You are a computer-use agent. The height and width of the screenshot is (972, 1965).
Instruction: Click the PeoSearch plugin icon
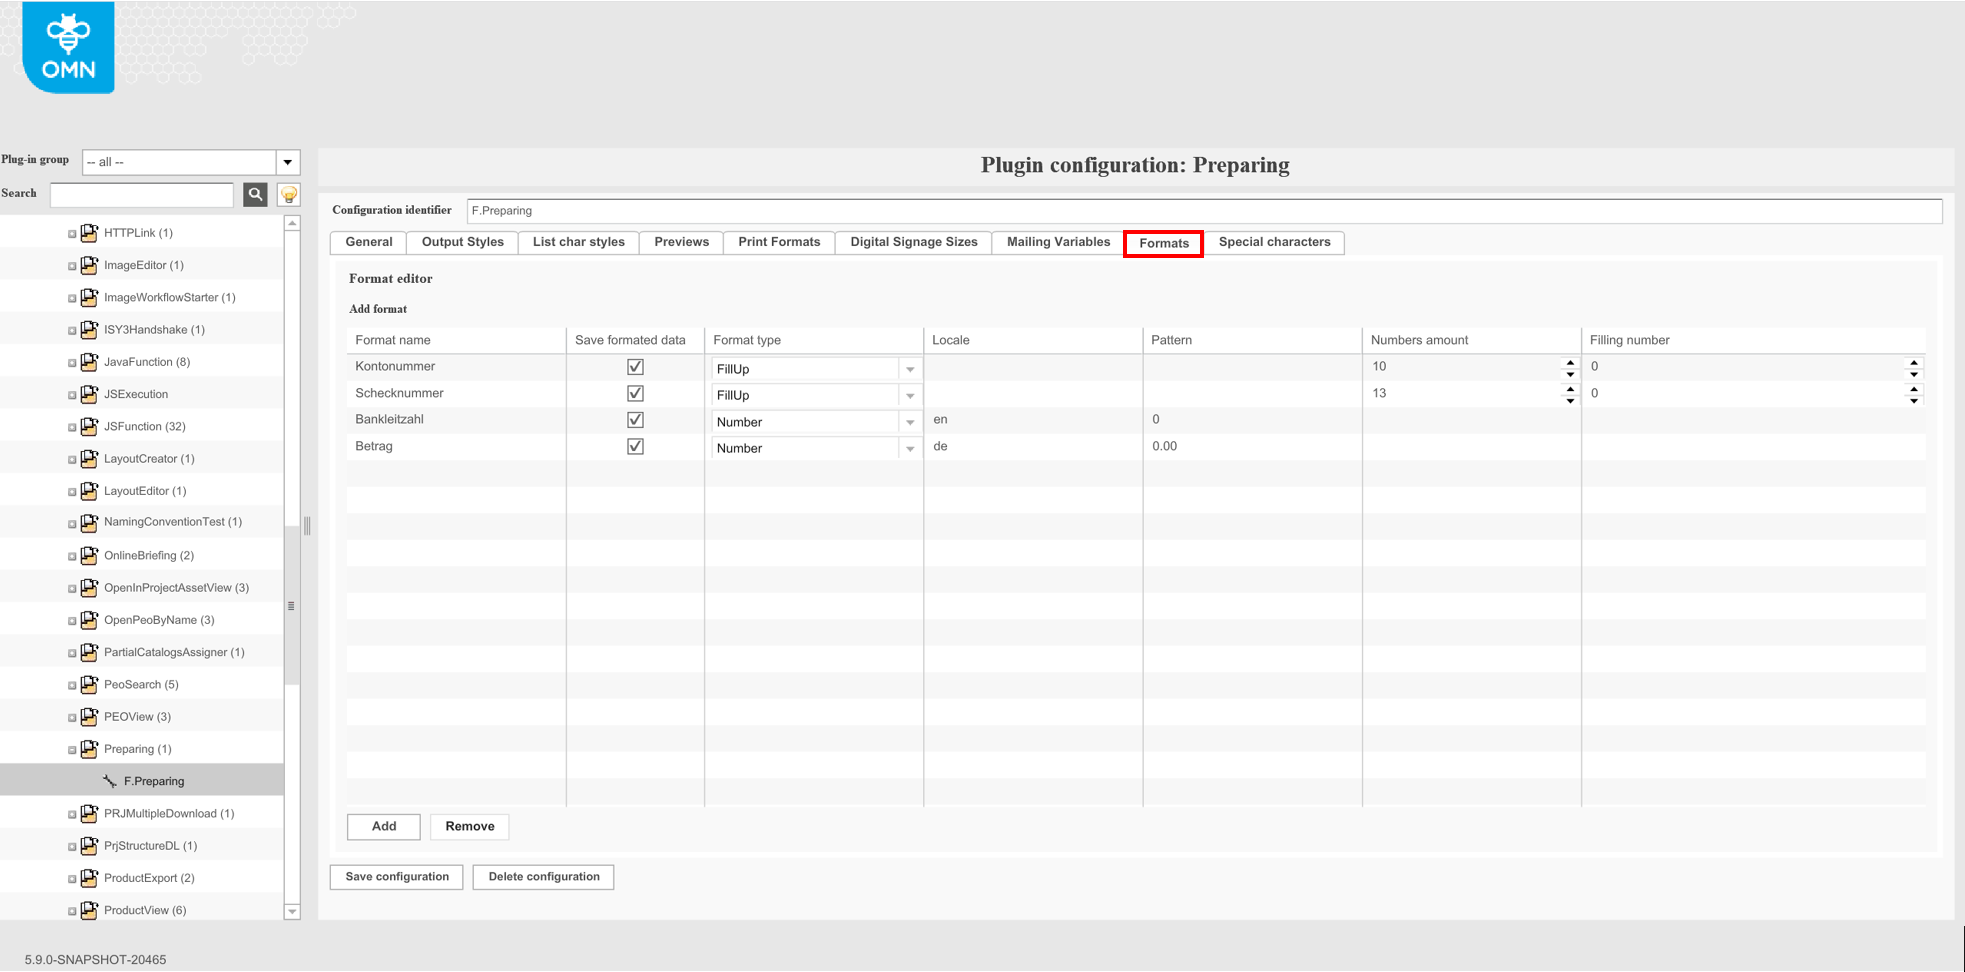[x=89, y=684]
